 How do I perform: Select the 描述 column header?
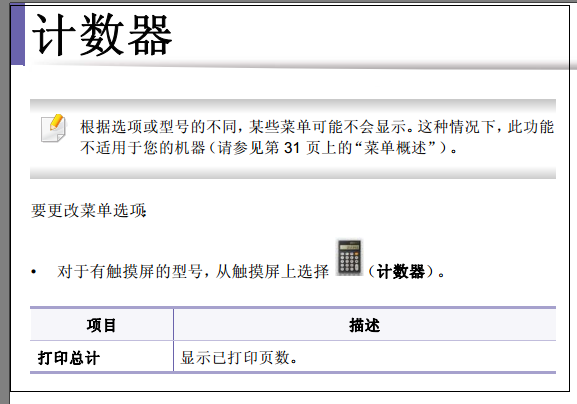[x=365, y=325]
